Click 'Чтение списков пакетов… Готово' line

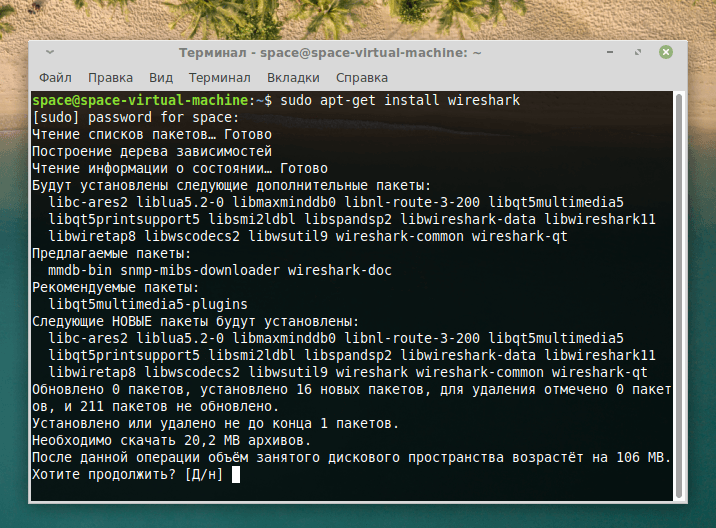tap(152, 134)
